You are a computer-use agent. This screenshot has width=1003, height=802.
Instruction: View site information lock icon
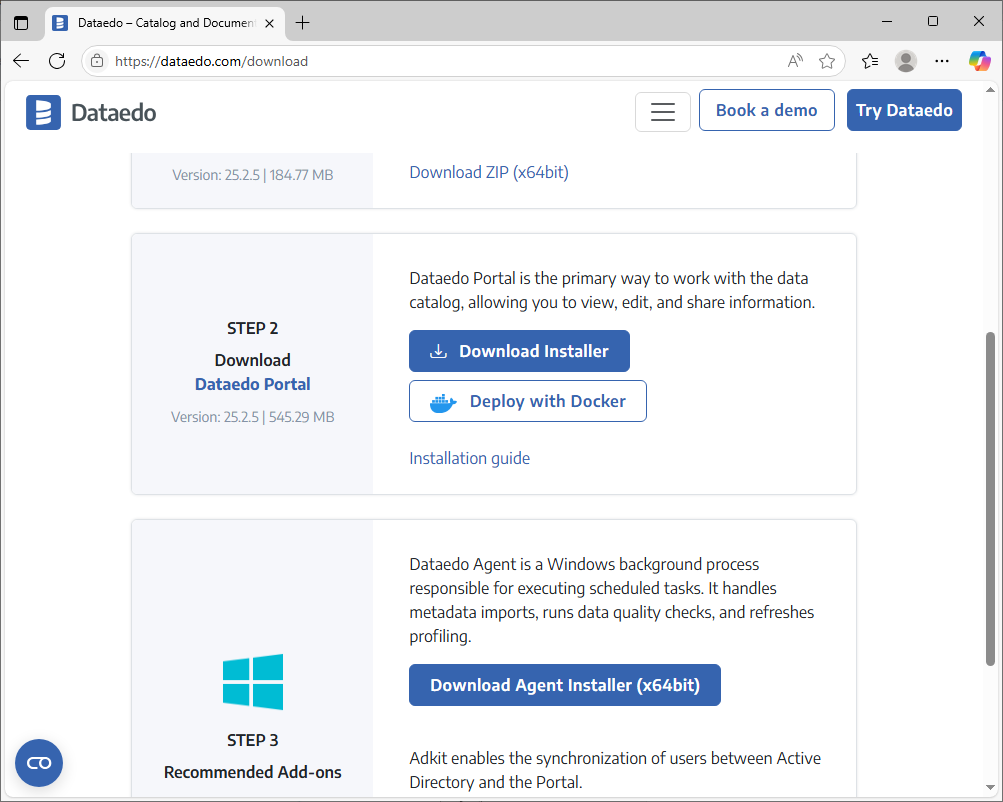[97, 61]
